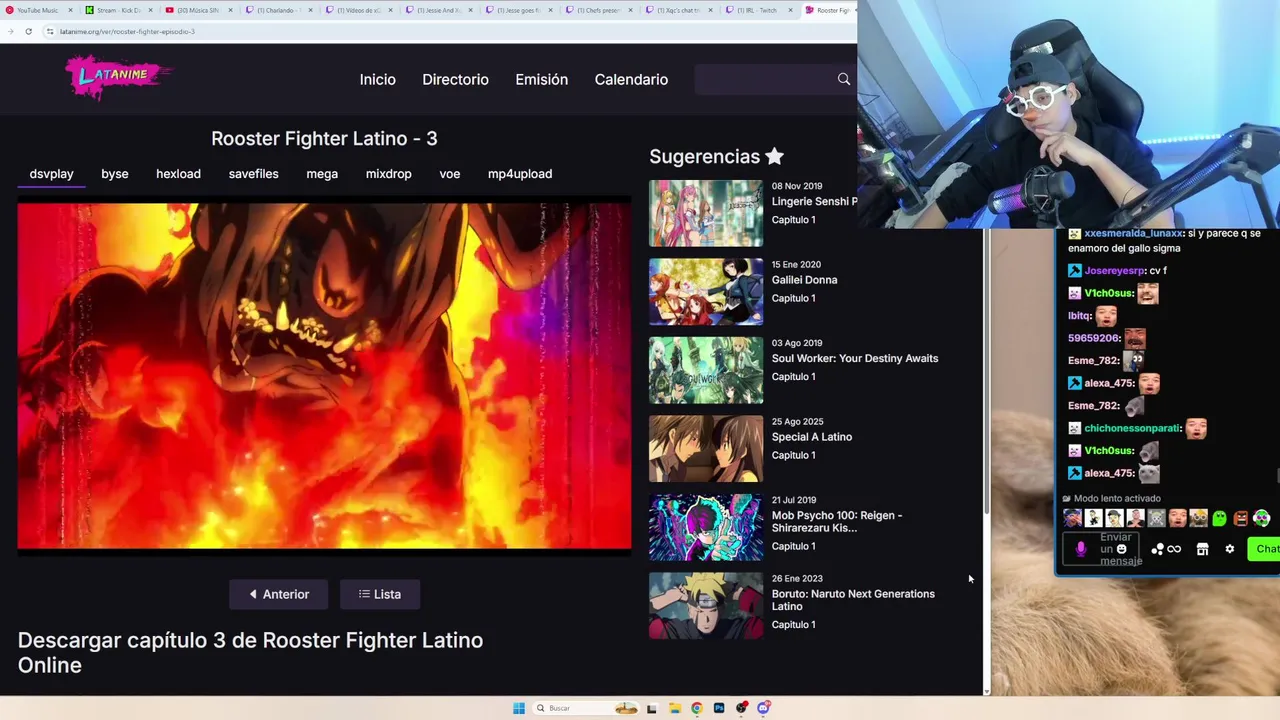The width and height of the screenshot is (1280, 720).
Task: Focus the Latanime search field
Action: [x=765, y=79]
